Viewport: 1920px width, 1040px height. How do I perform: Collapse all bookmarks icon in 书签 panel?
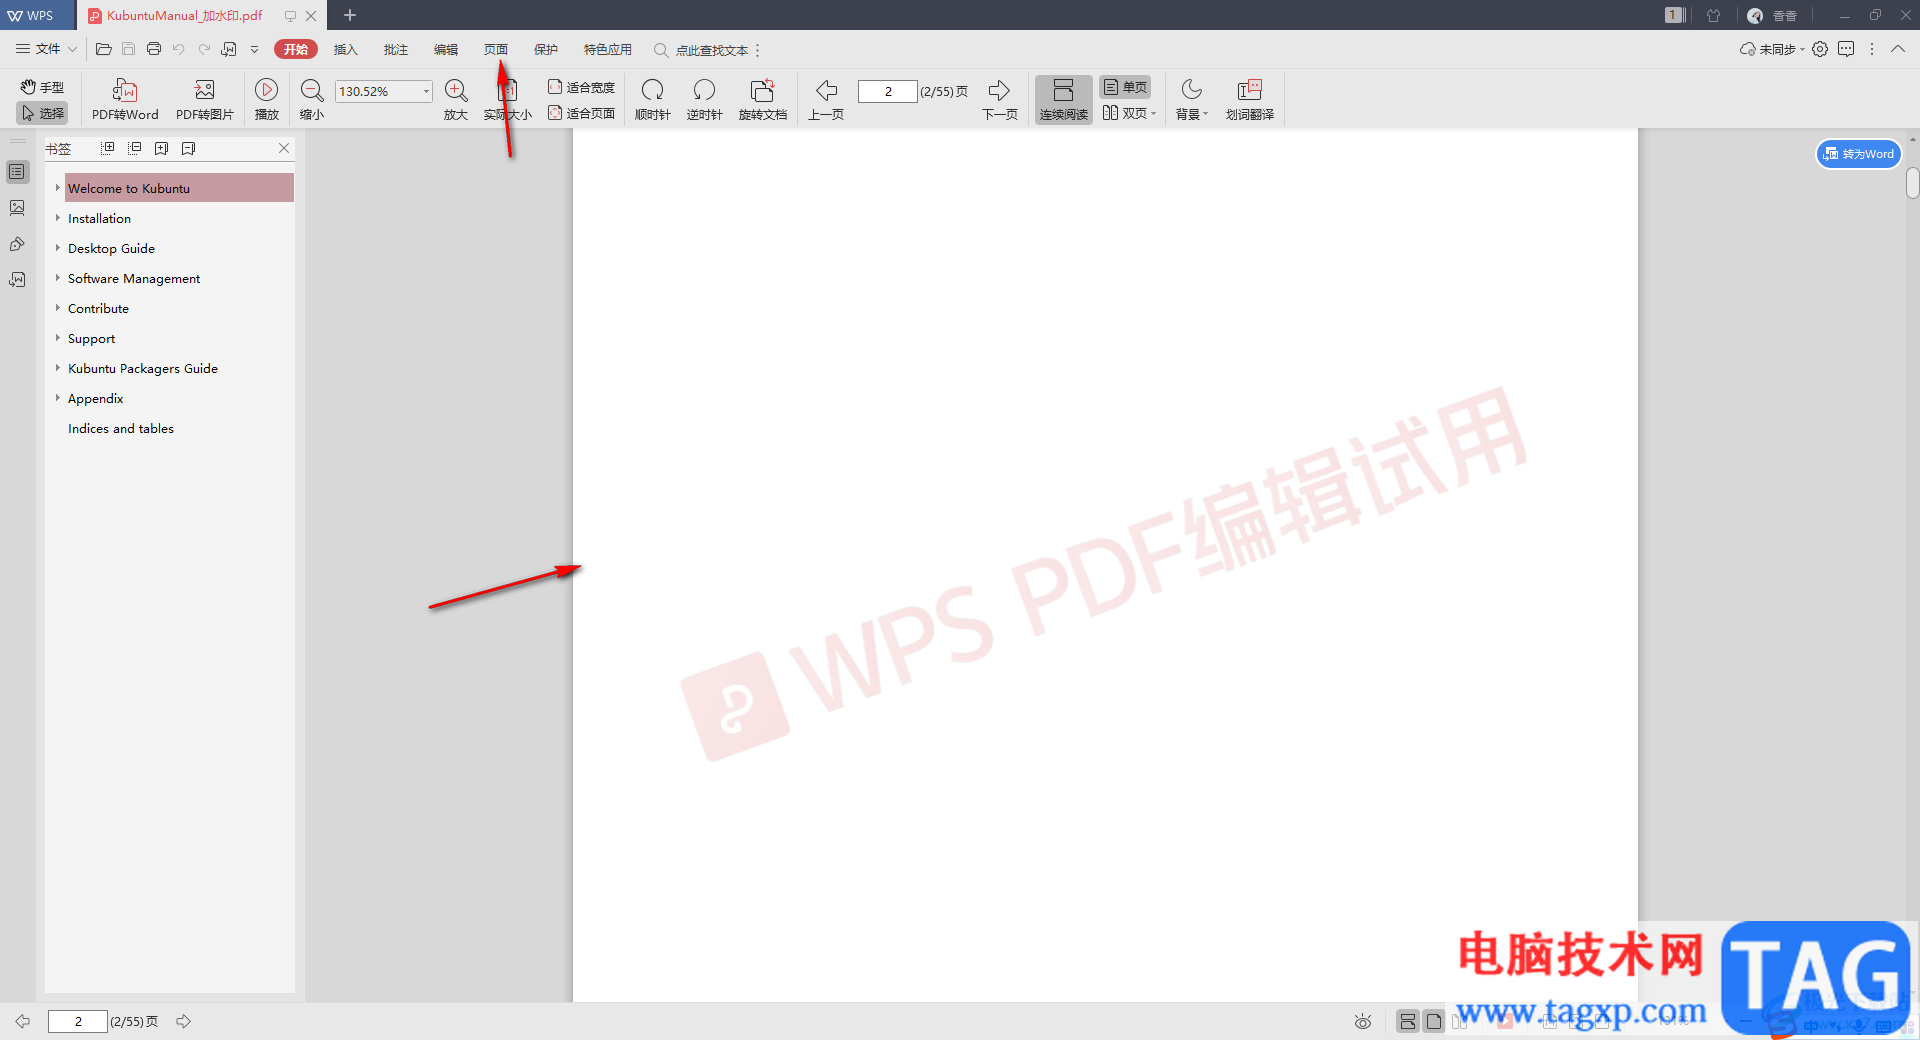click(x=135, y=148)
